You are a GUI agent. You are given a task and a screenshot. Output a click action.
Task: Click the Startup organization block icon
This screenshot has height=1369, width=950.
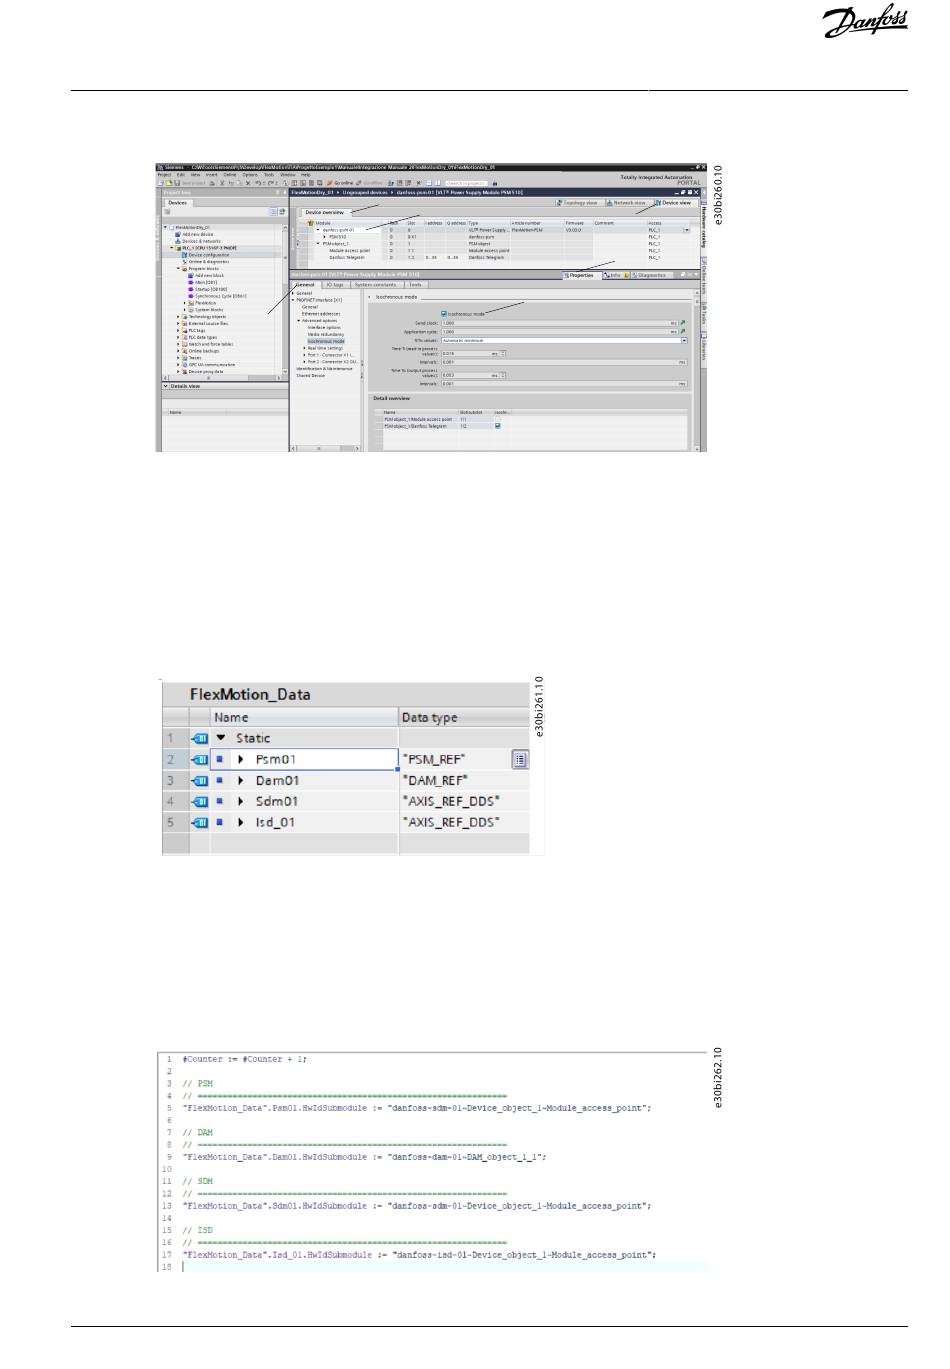191,289
